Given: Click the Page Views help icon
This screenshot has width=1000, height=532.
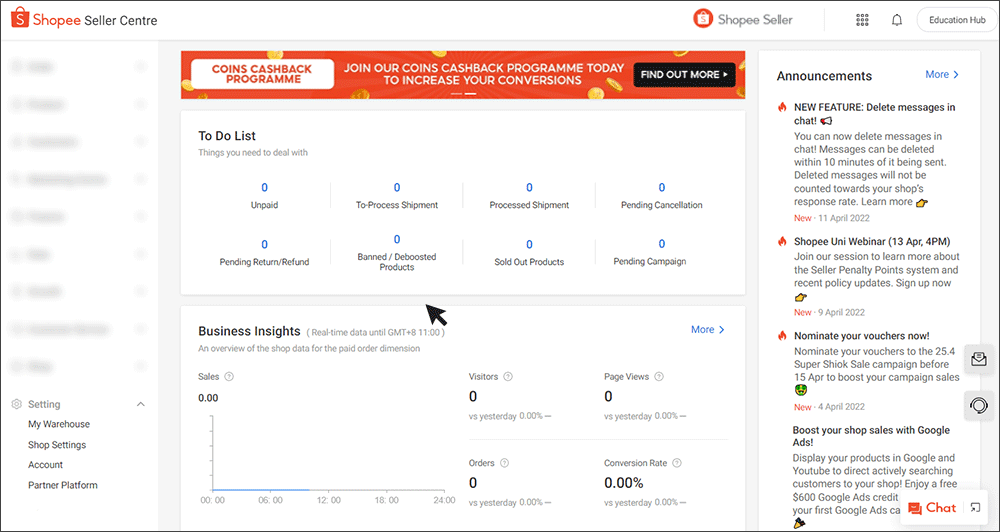Looking at the screenshot, I should [659, 376].
